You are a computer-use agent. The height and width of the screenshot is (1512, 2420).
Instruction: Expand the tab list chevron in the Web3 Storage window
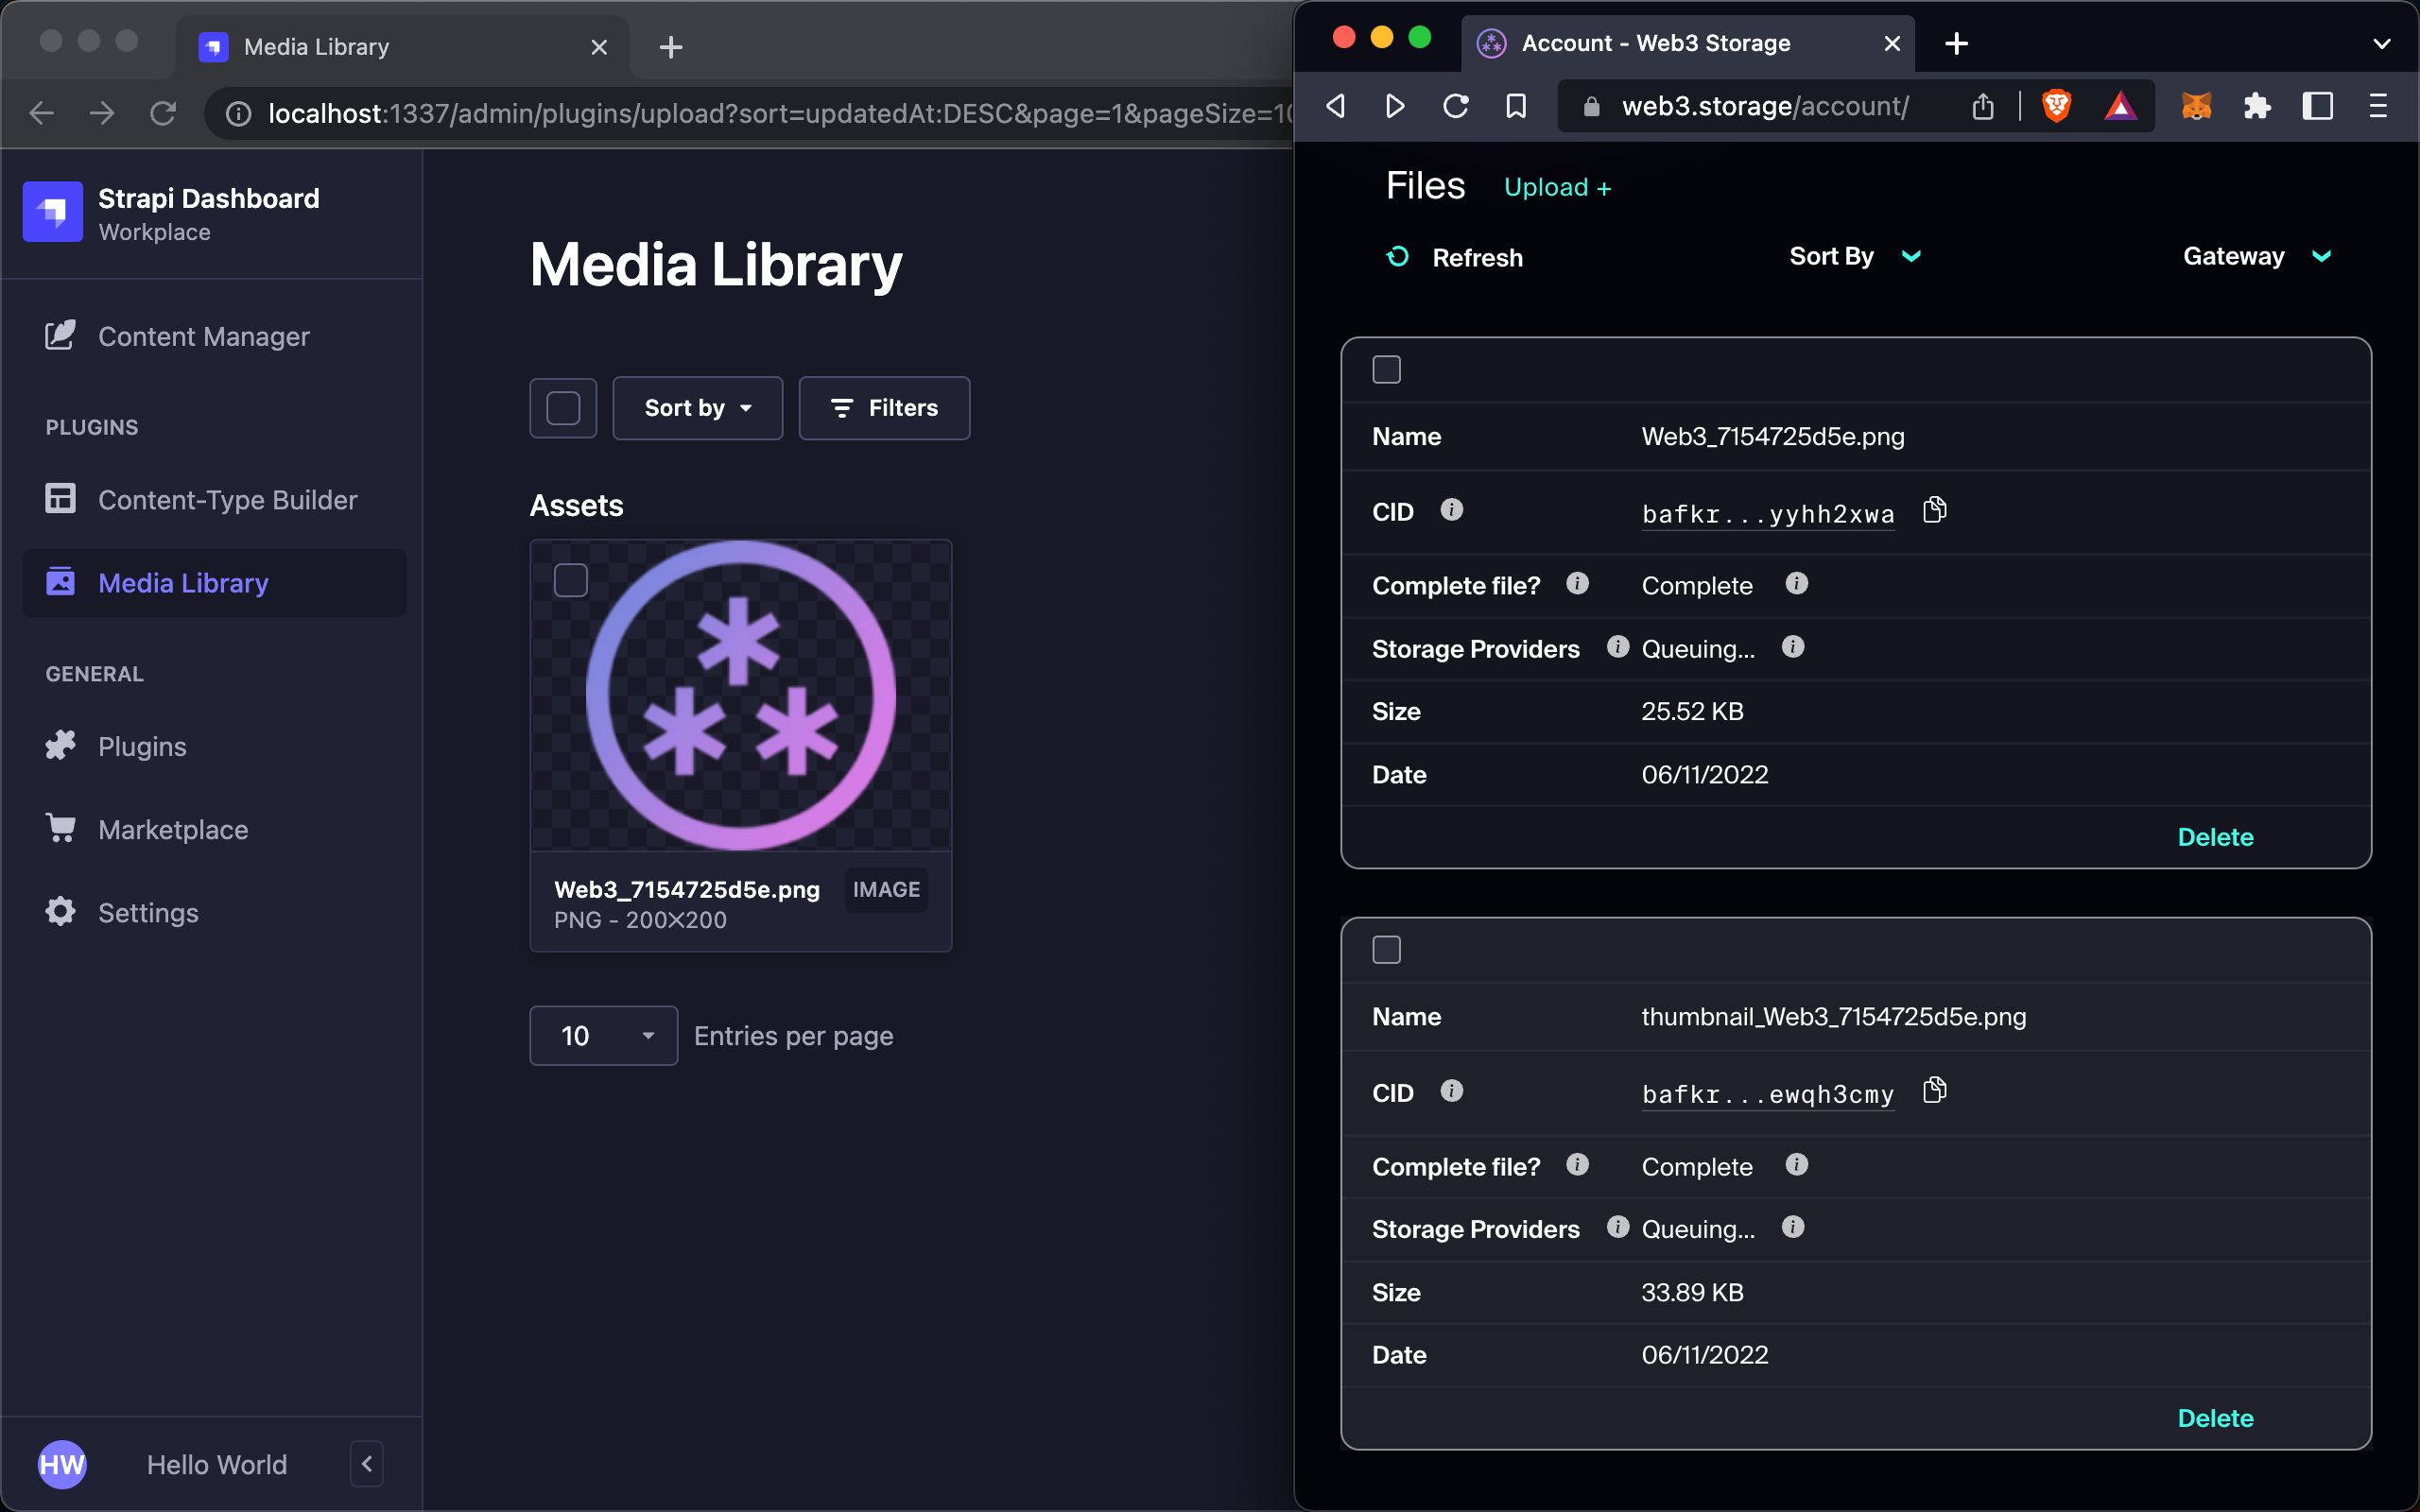[x=2382, y=43]
